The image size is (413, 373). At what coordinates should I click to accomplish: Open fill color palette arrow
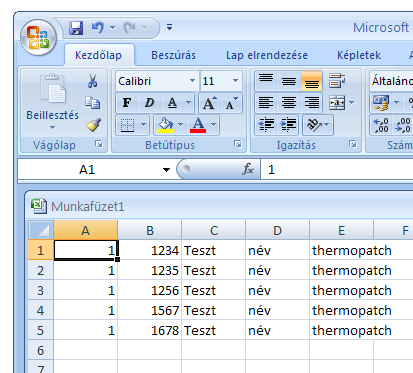click(180, 125)
